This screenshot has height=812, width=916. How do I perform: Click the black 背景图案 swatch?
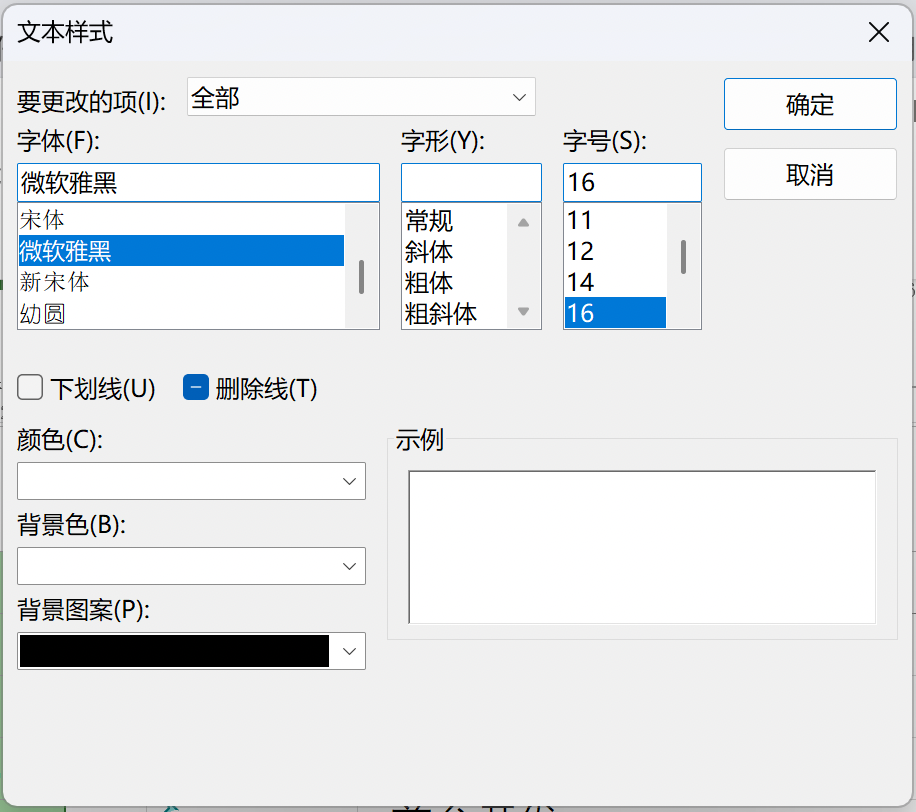point(175,651)
